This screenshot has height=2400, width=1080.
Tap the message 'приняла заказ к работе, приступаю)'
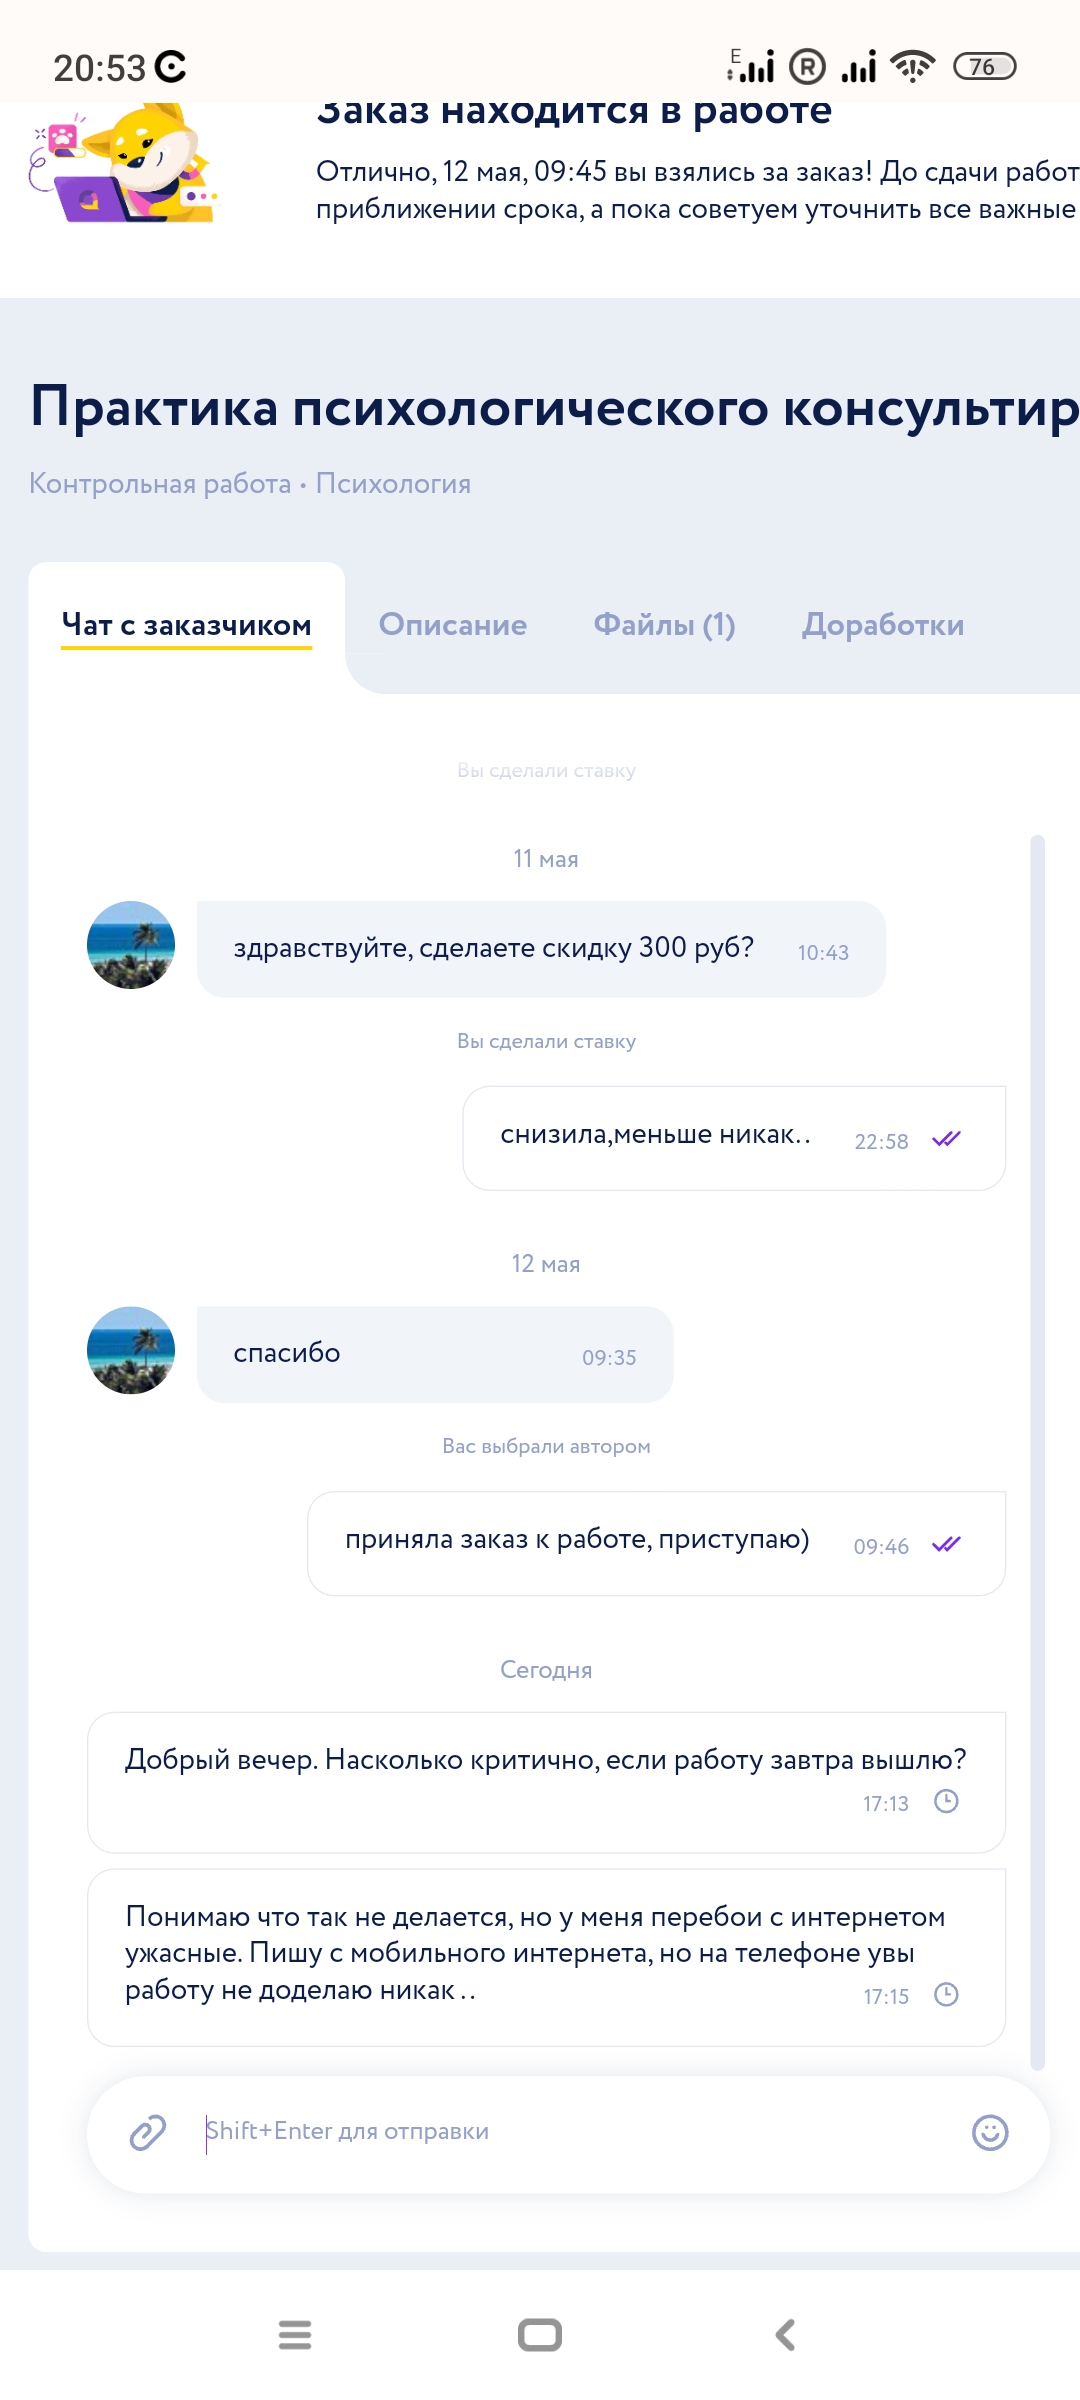click(577, 1539)
